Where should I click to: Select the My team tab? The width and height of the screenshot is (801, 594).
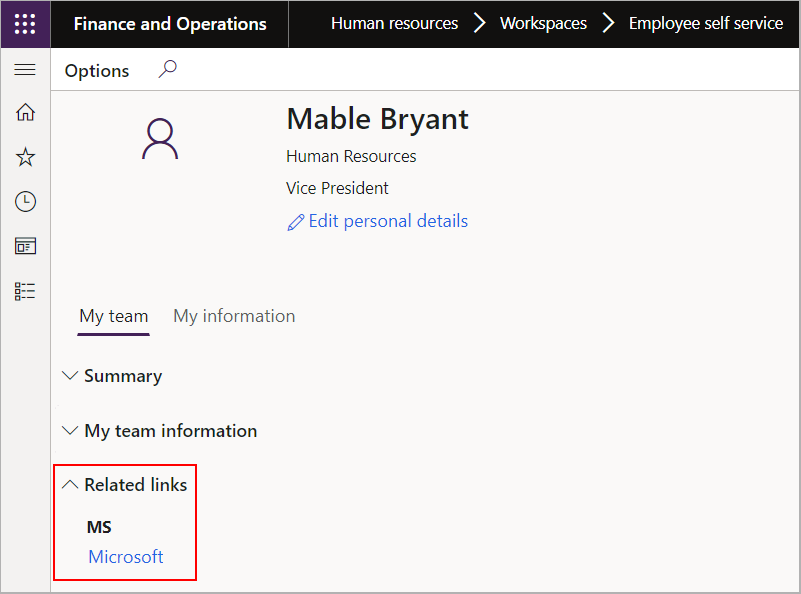(x=113, y=316)
